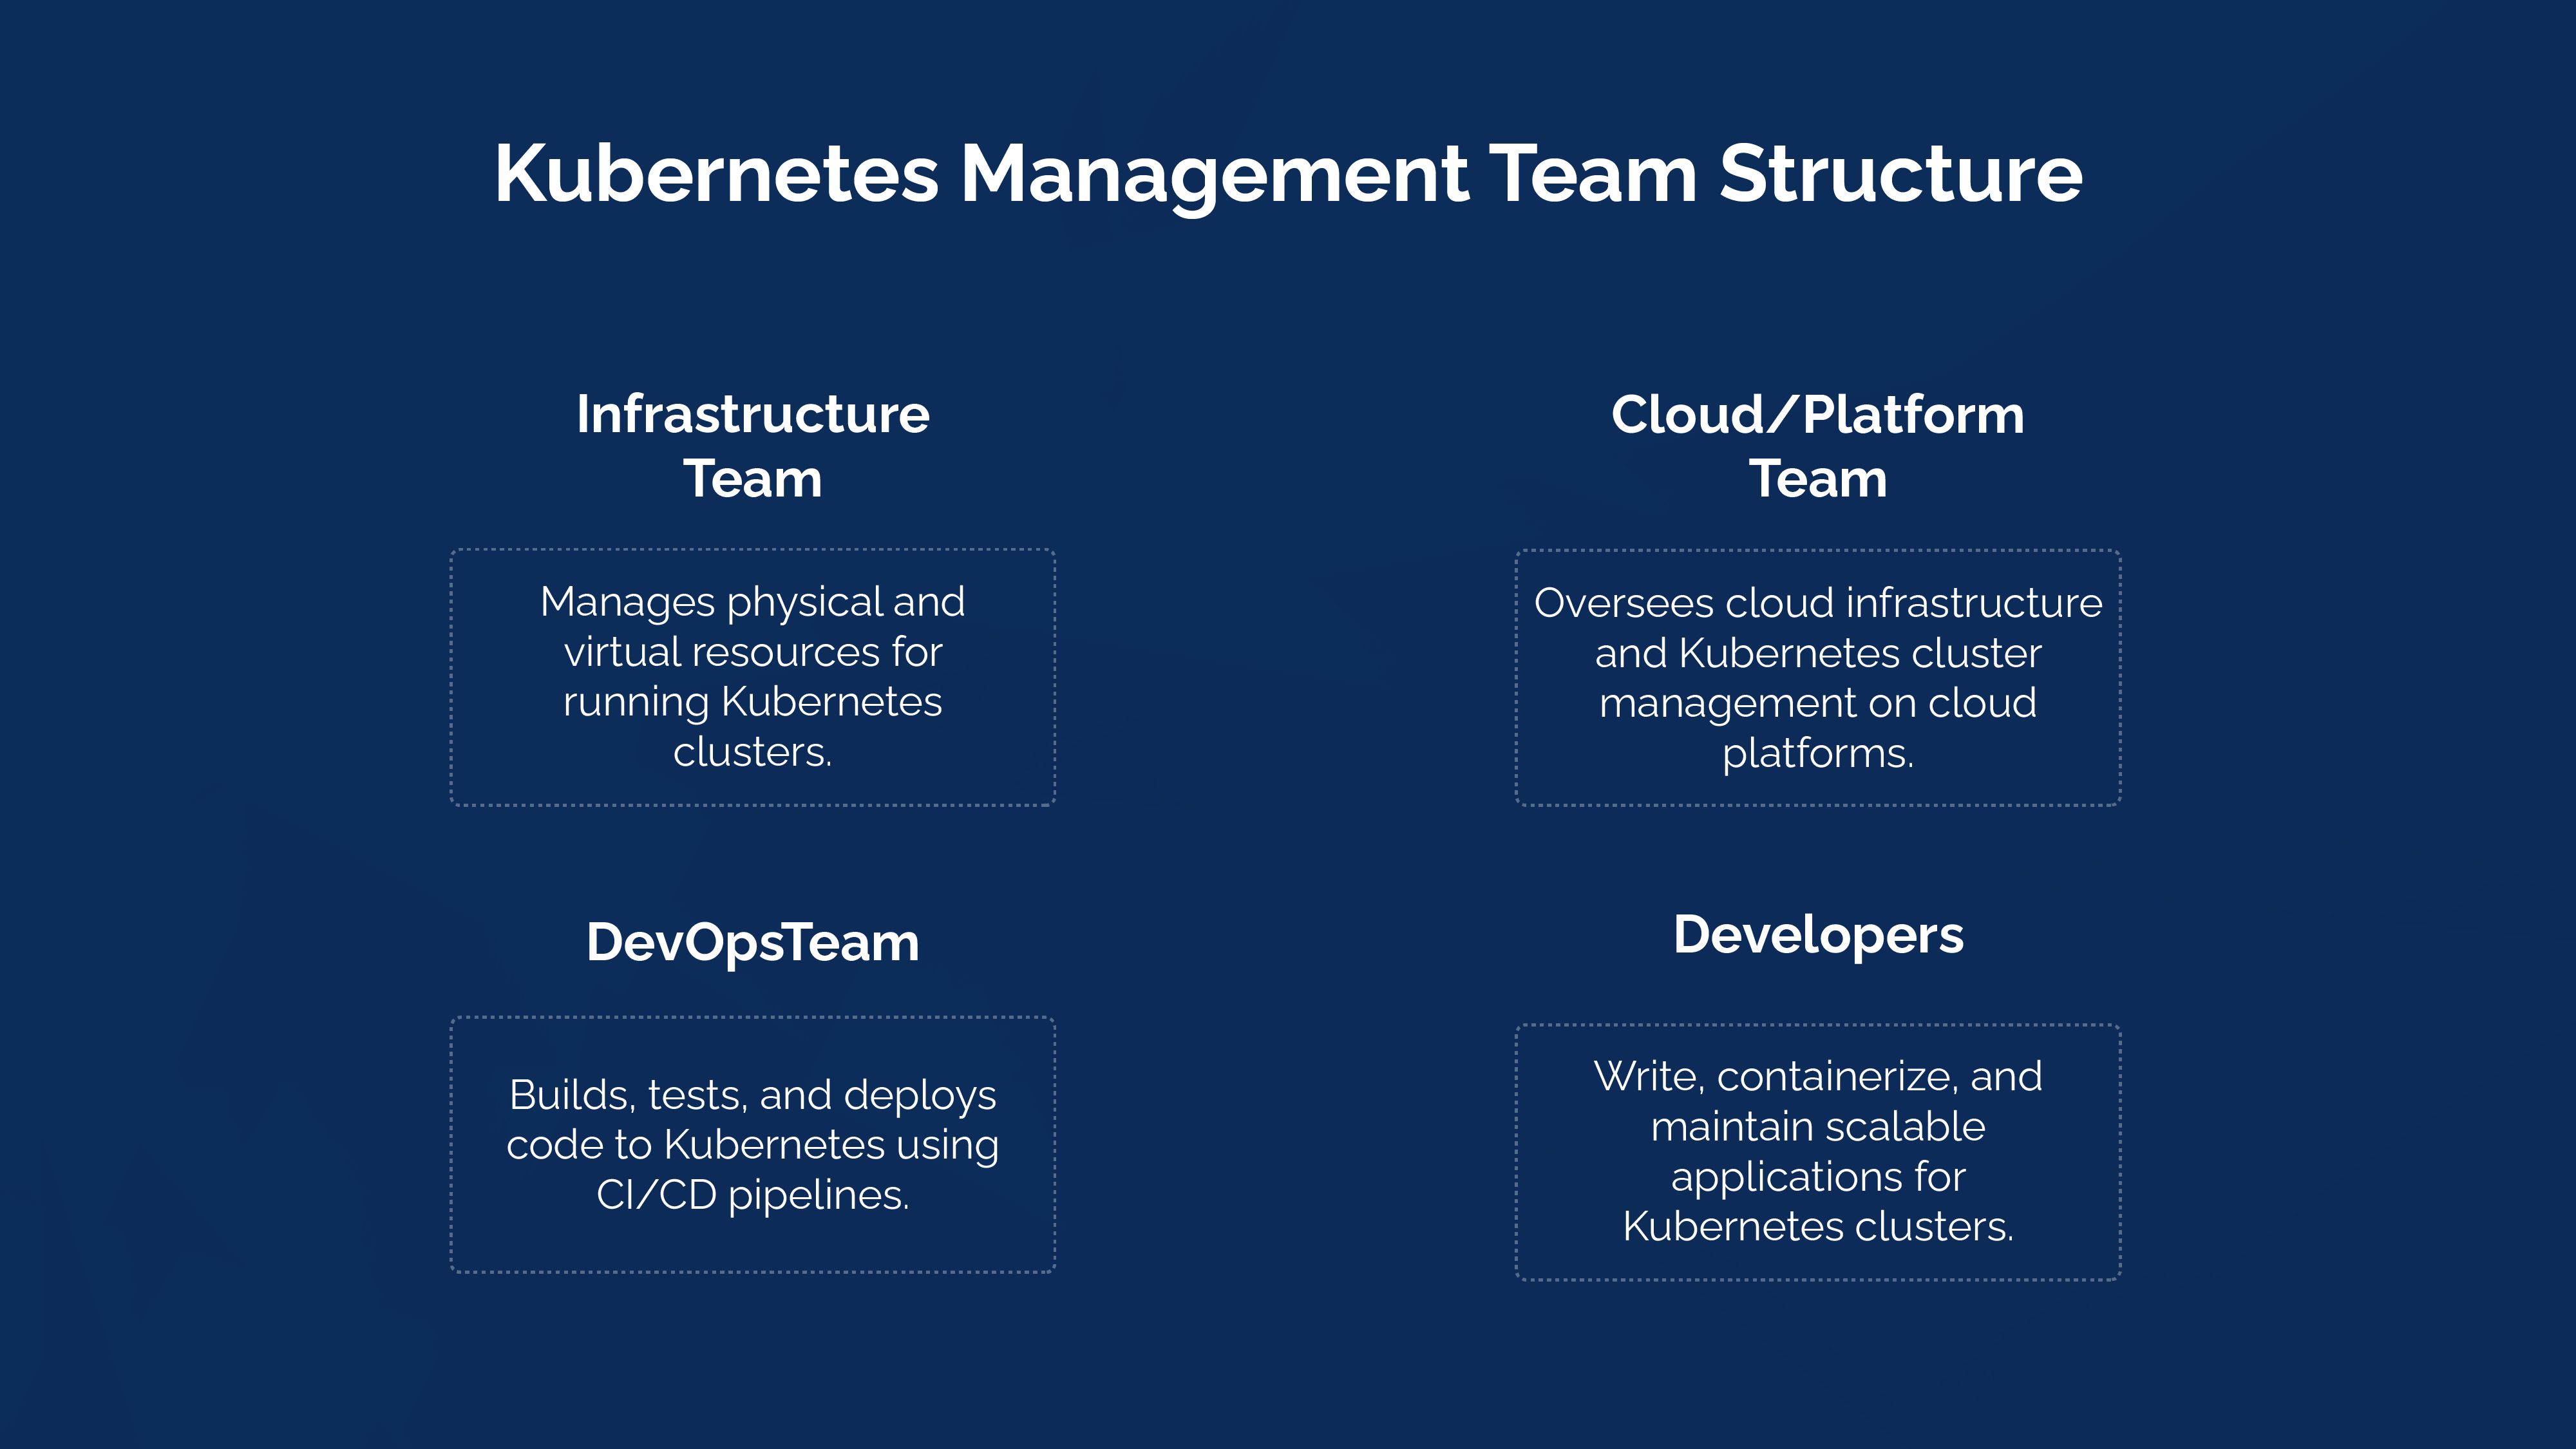Select the DevOpsTeam heading
The image size is (2576, 1449).
[x=752, y=941]
